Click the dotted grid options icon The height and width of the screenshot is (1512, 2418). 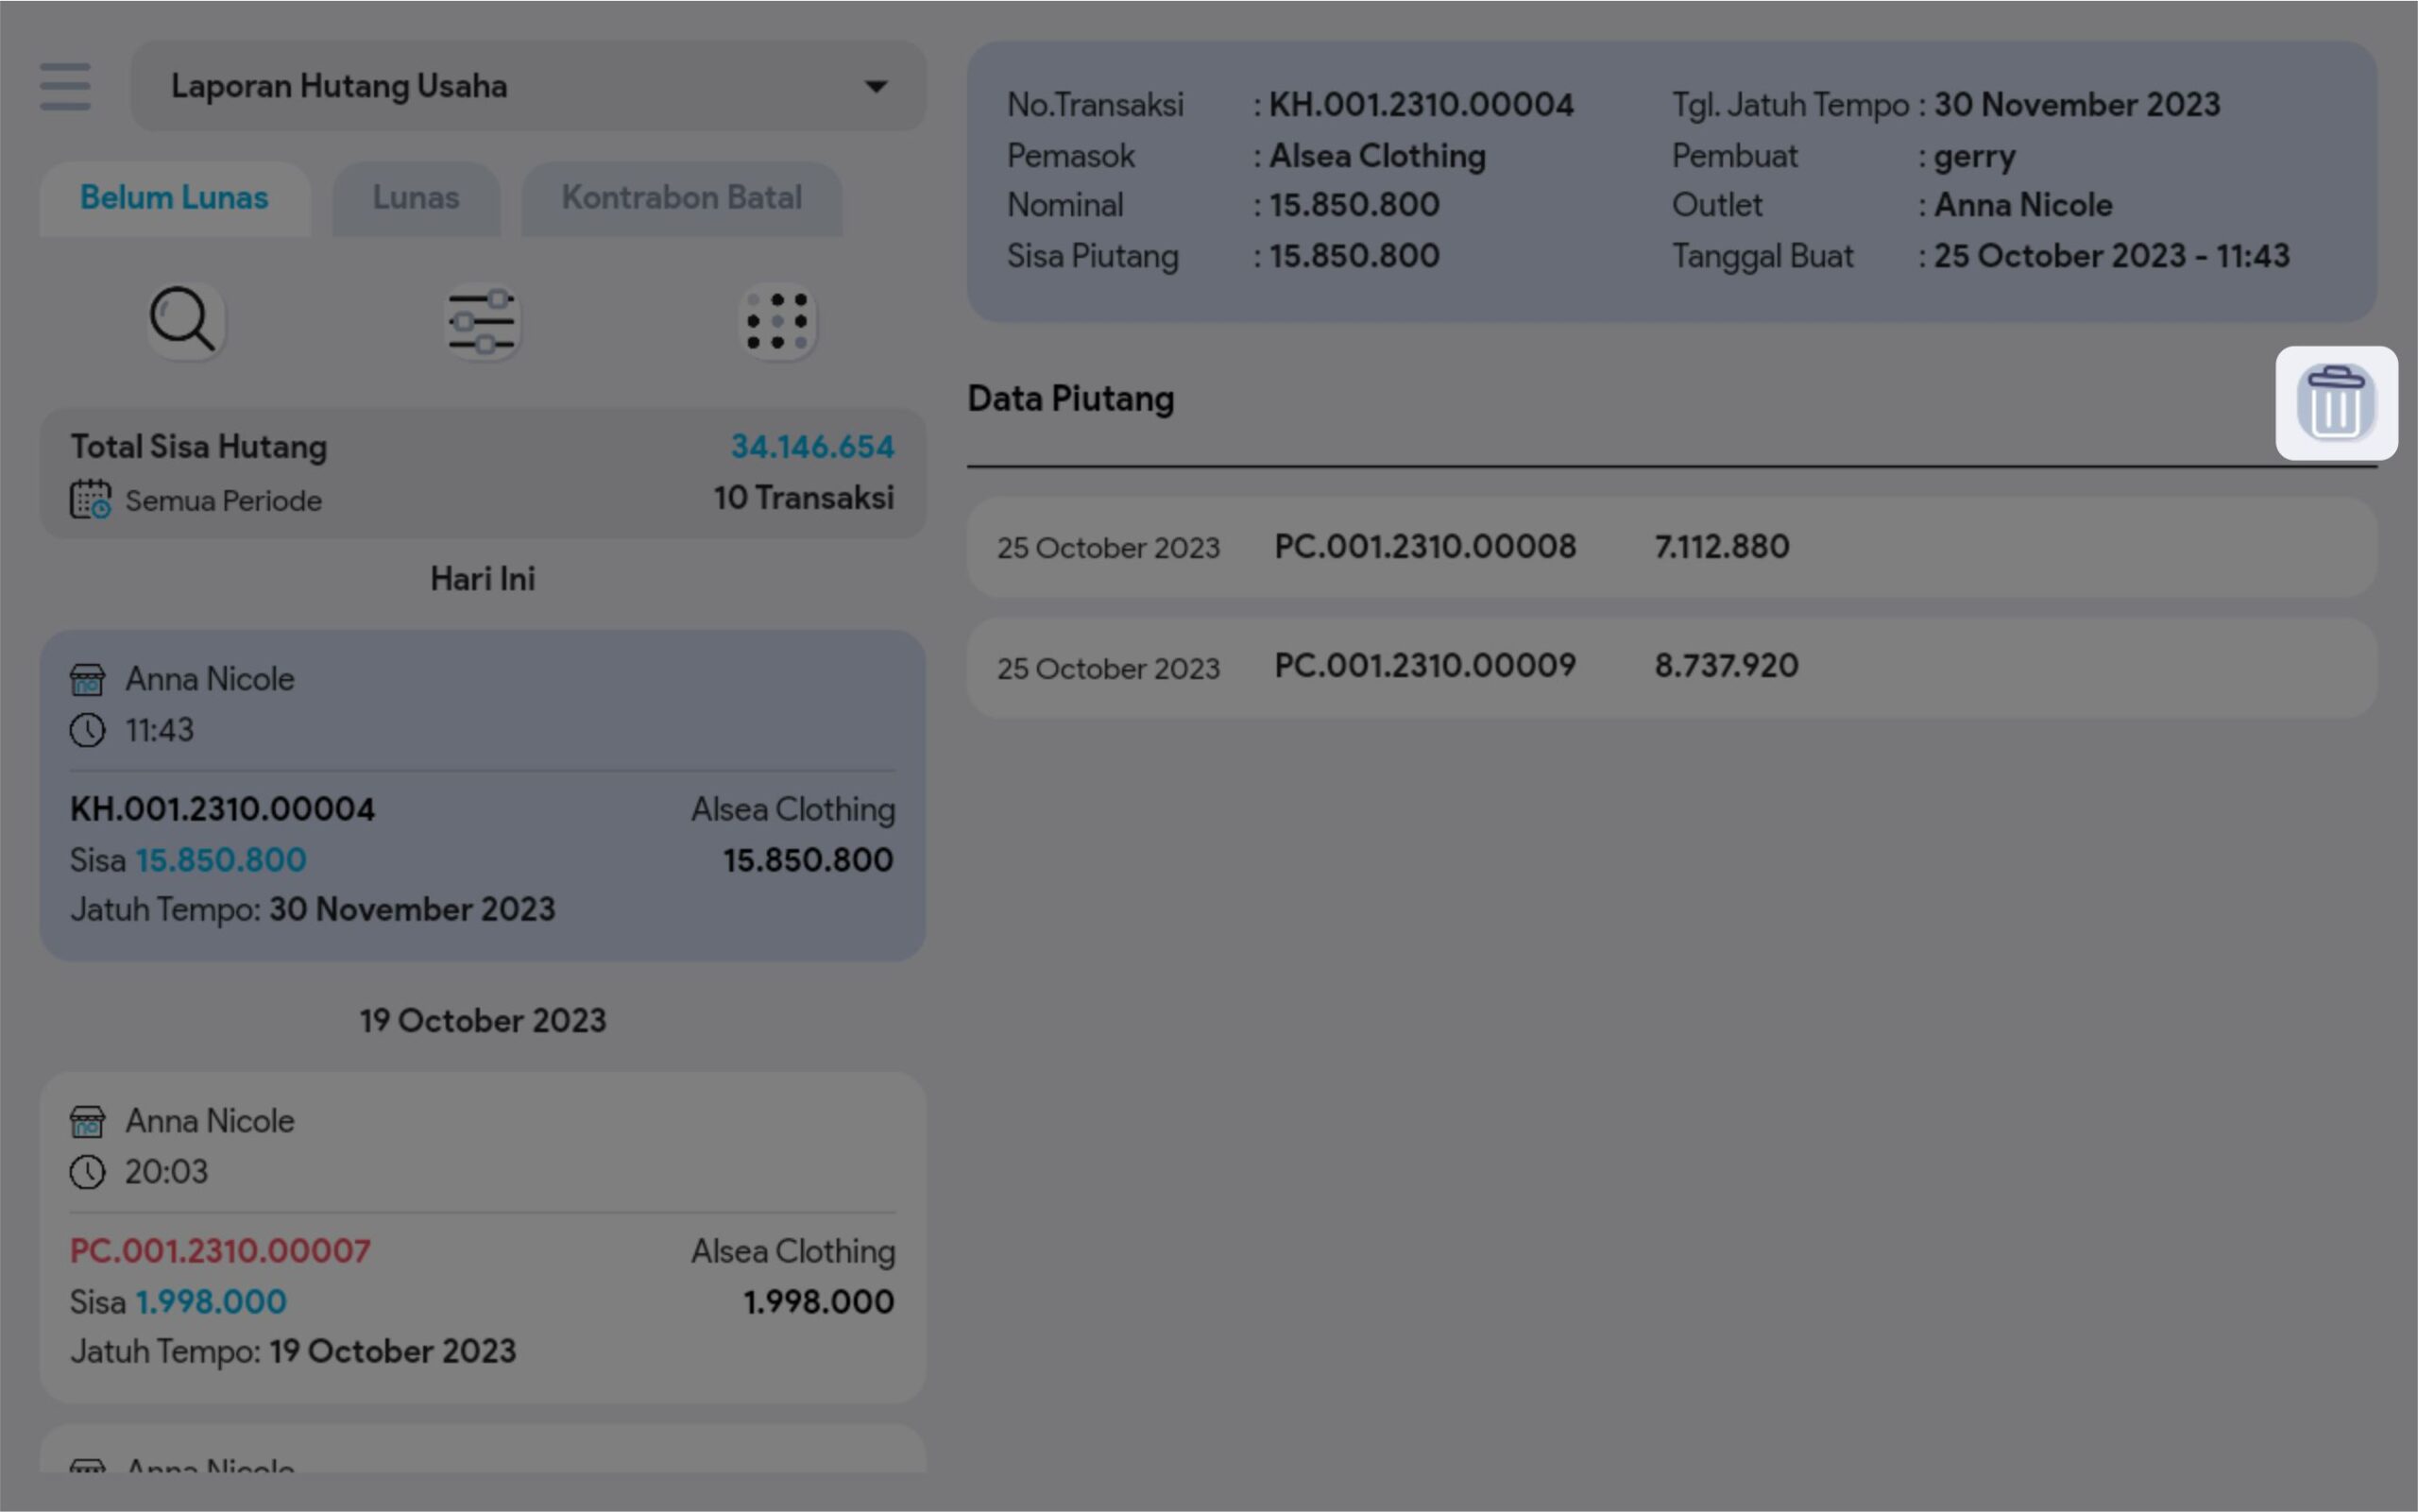(777, 322)
